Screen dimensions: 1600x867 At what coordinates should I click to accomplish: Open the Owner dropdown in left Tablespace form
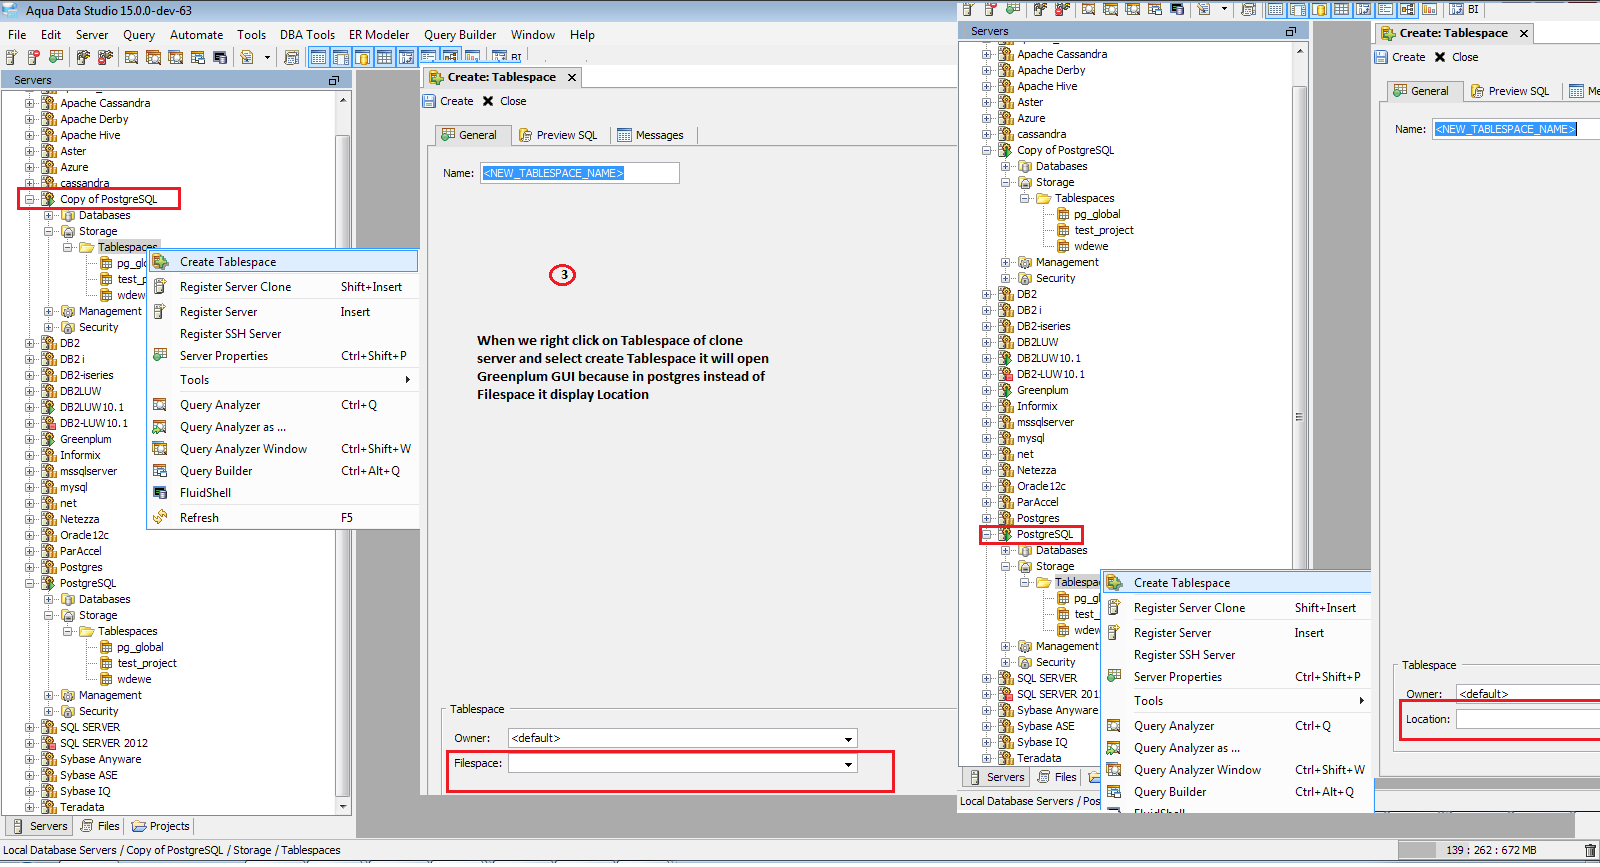tap(848, 739)
